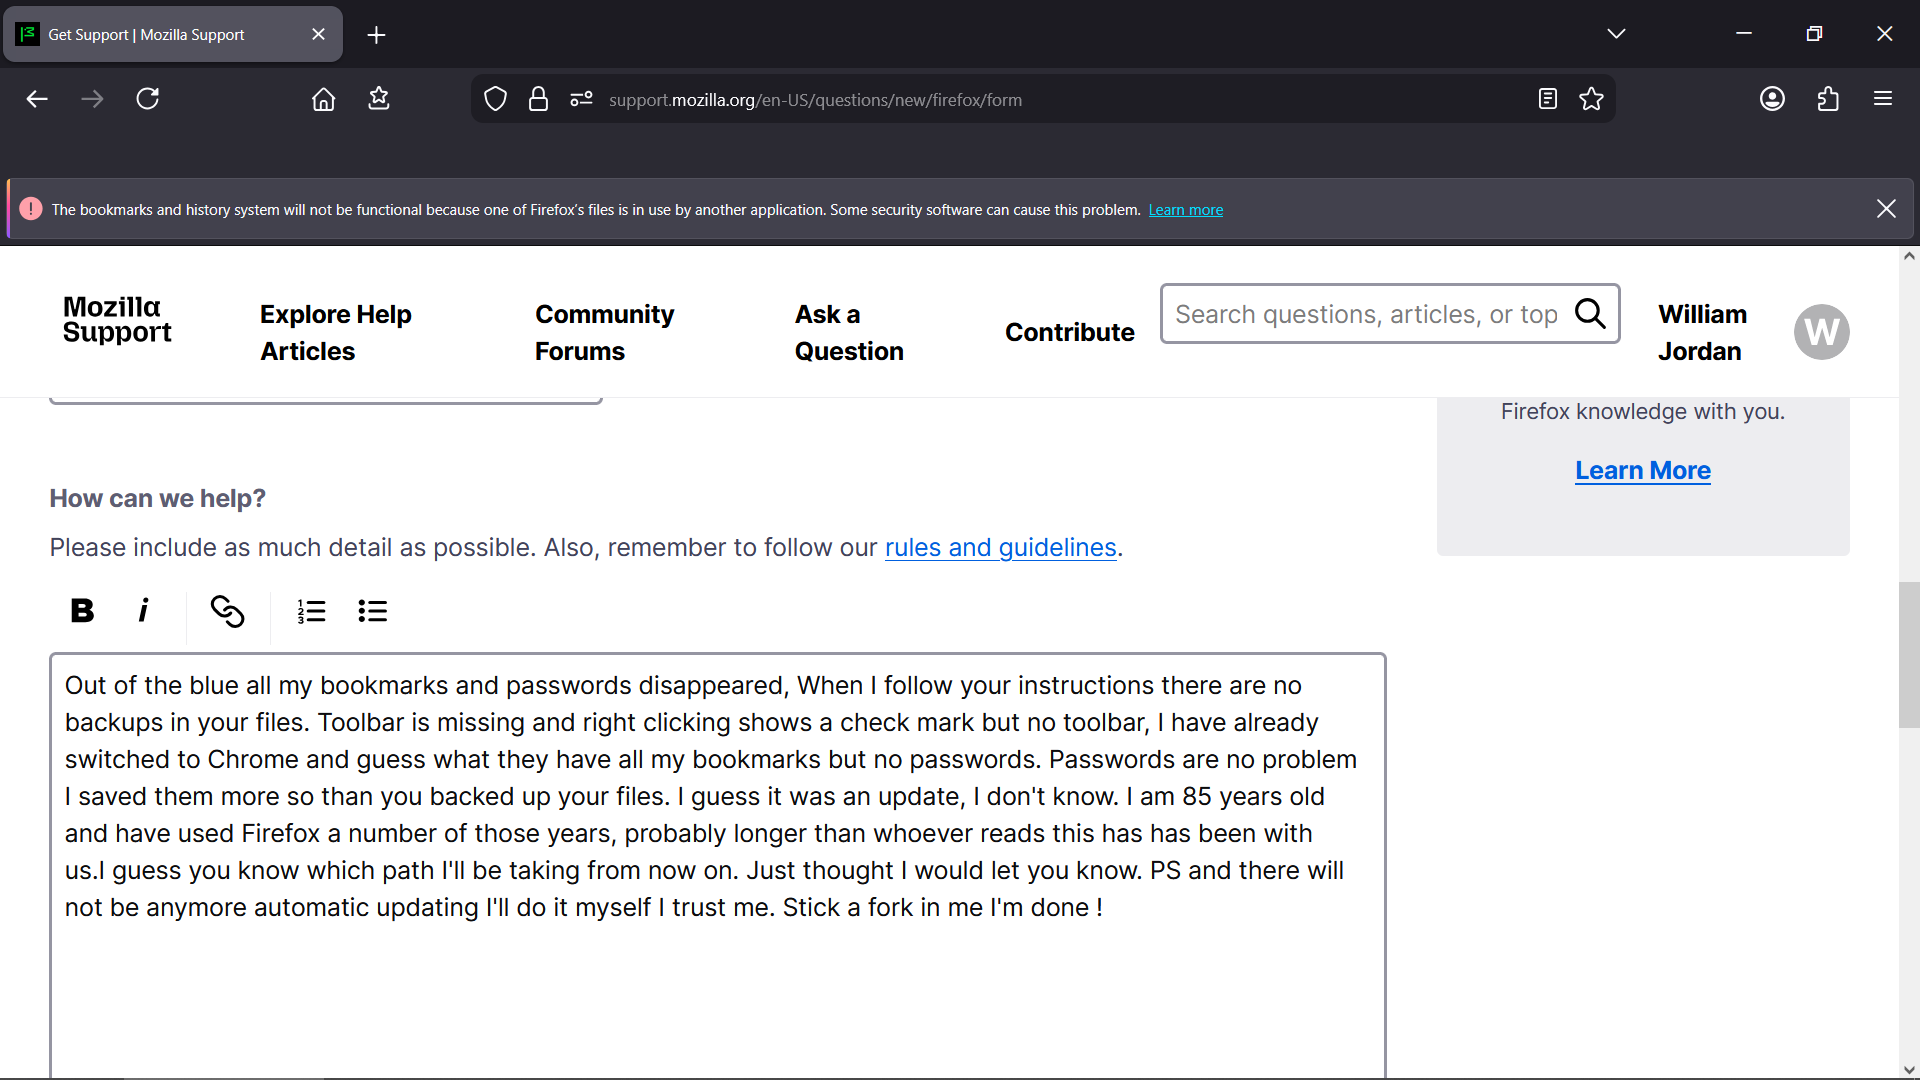Image resolution: width=1920 pixels, height=1080 pixels.
Task: Insert a bulleted list
Action: 372,611
